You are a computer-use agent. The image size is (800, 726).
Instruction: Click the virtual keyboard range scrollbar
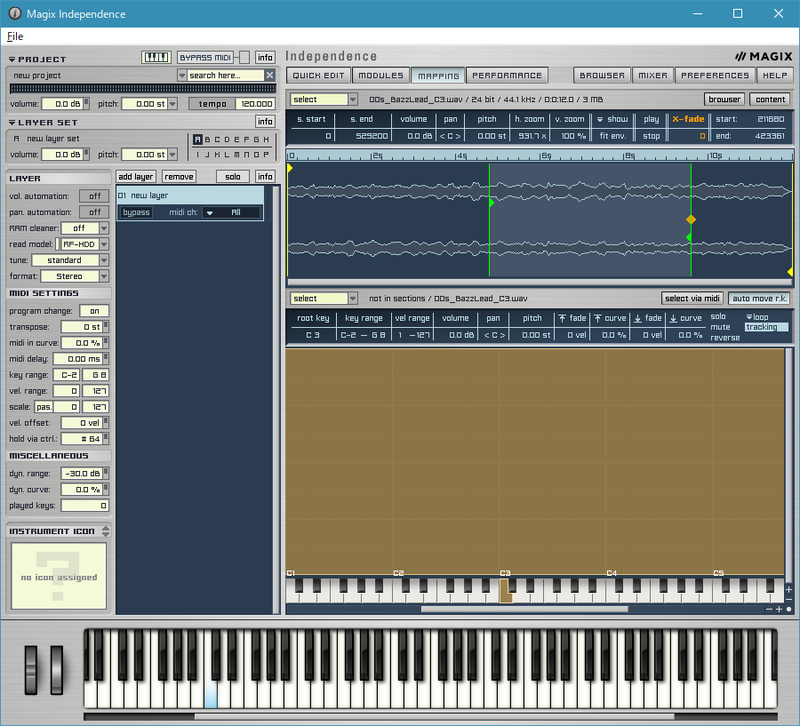coord(434,716)
